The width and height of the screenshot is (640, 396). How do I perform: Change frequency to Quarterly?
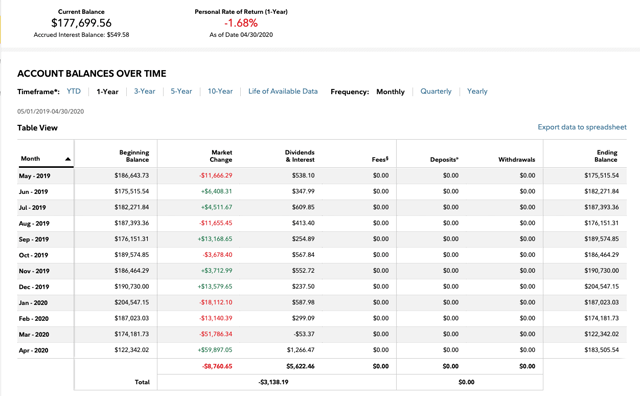pyautogui.click(x=436, y=91)
